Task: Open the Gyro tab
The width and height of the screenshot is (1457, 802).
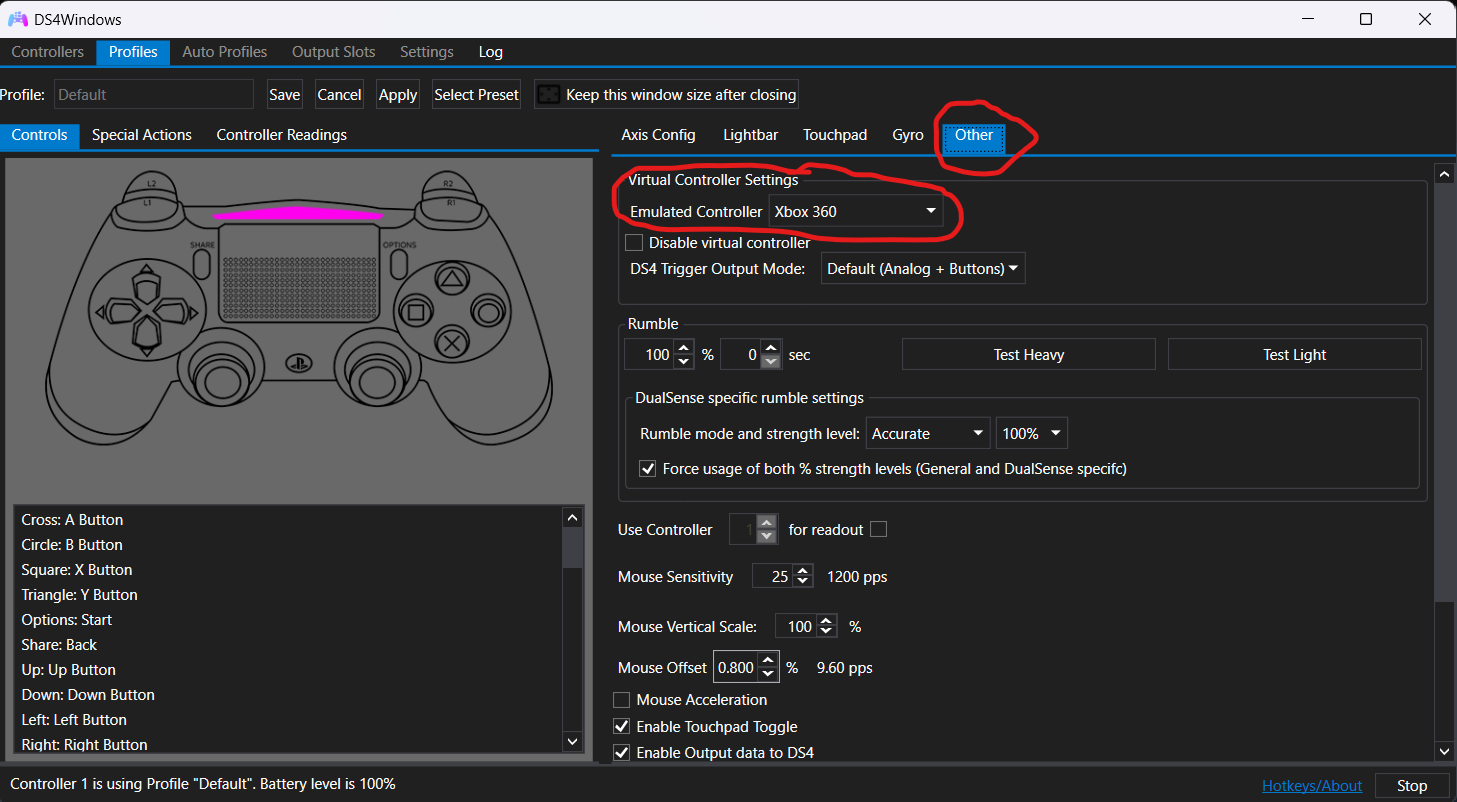Action: point(908,135)
